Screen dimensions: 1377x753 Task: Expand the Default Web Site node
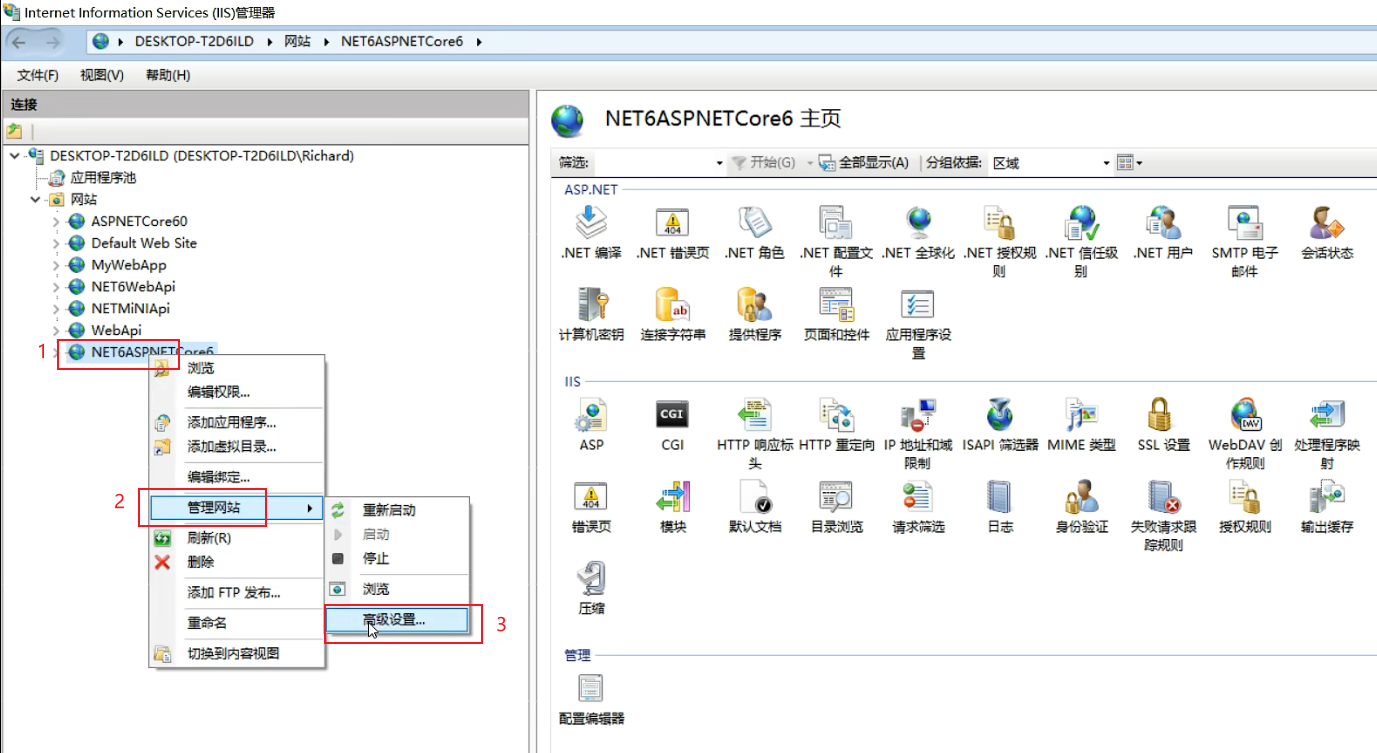point(56,244)
